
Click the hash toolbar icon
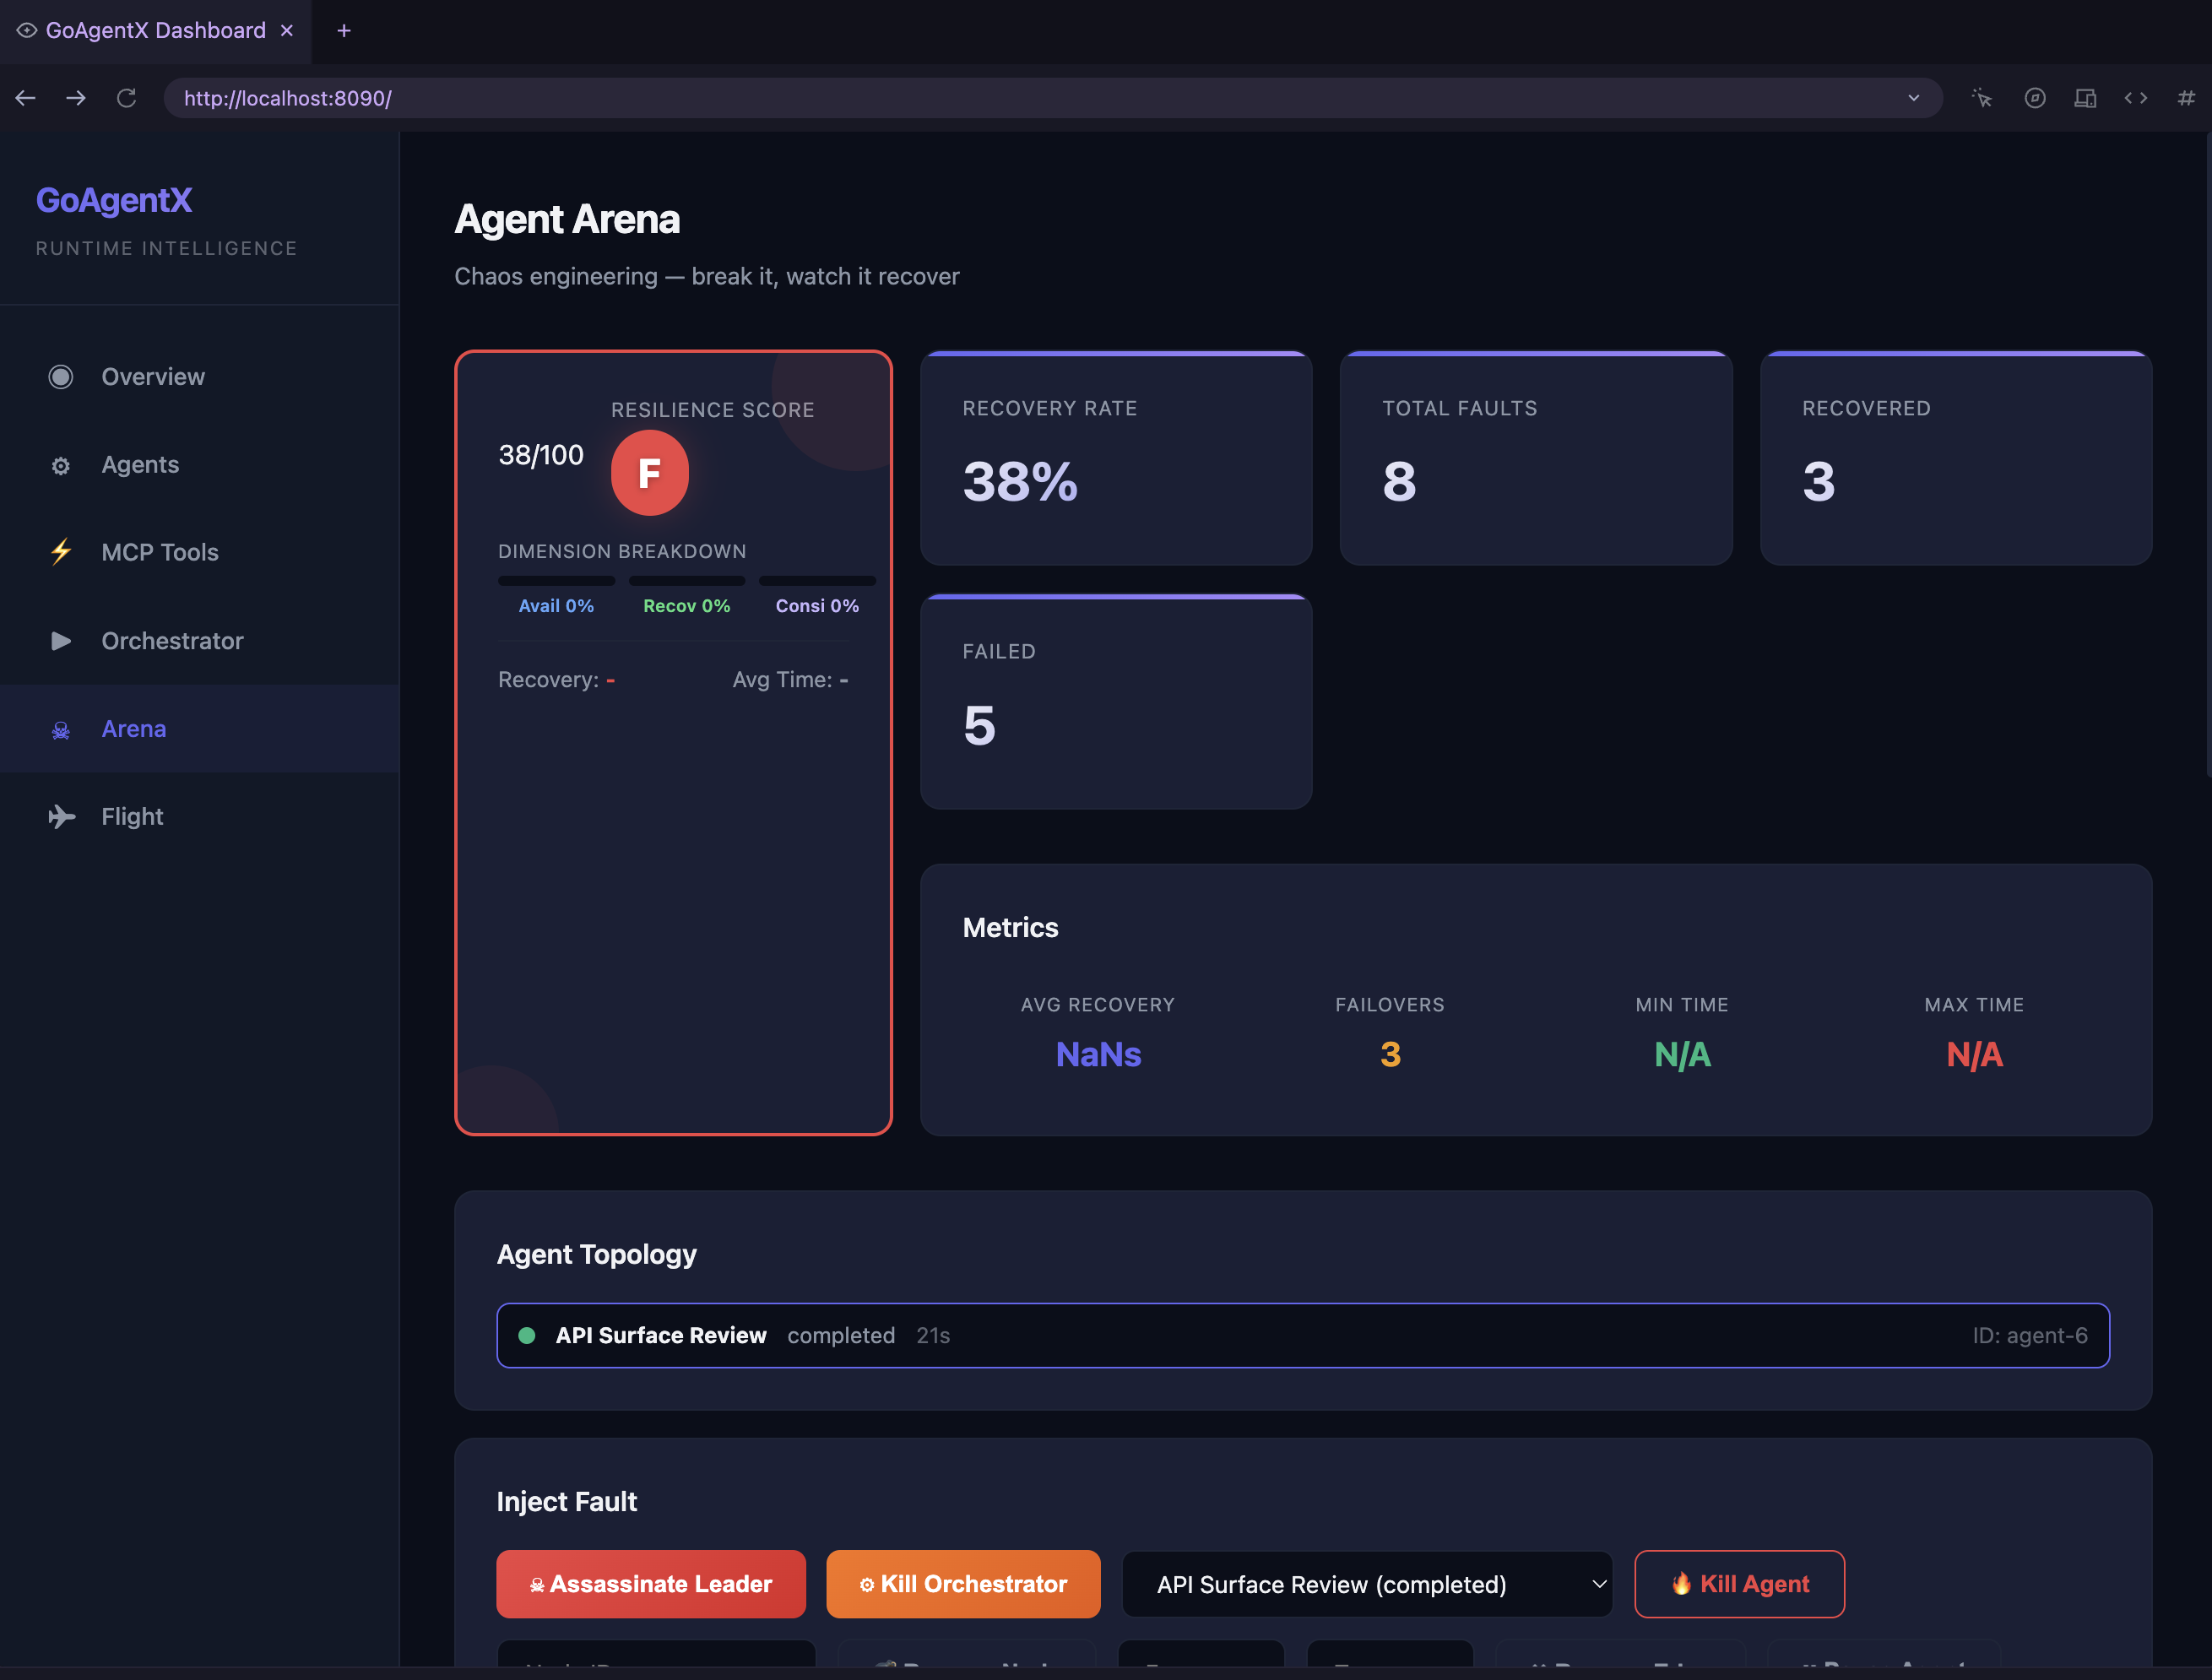2187,98
